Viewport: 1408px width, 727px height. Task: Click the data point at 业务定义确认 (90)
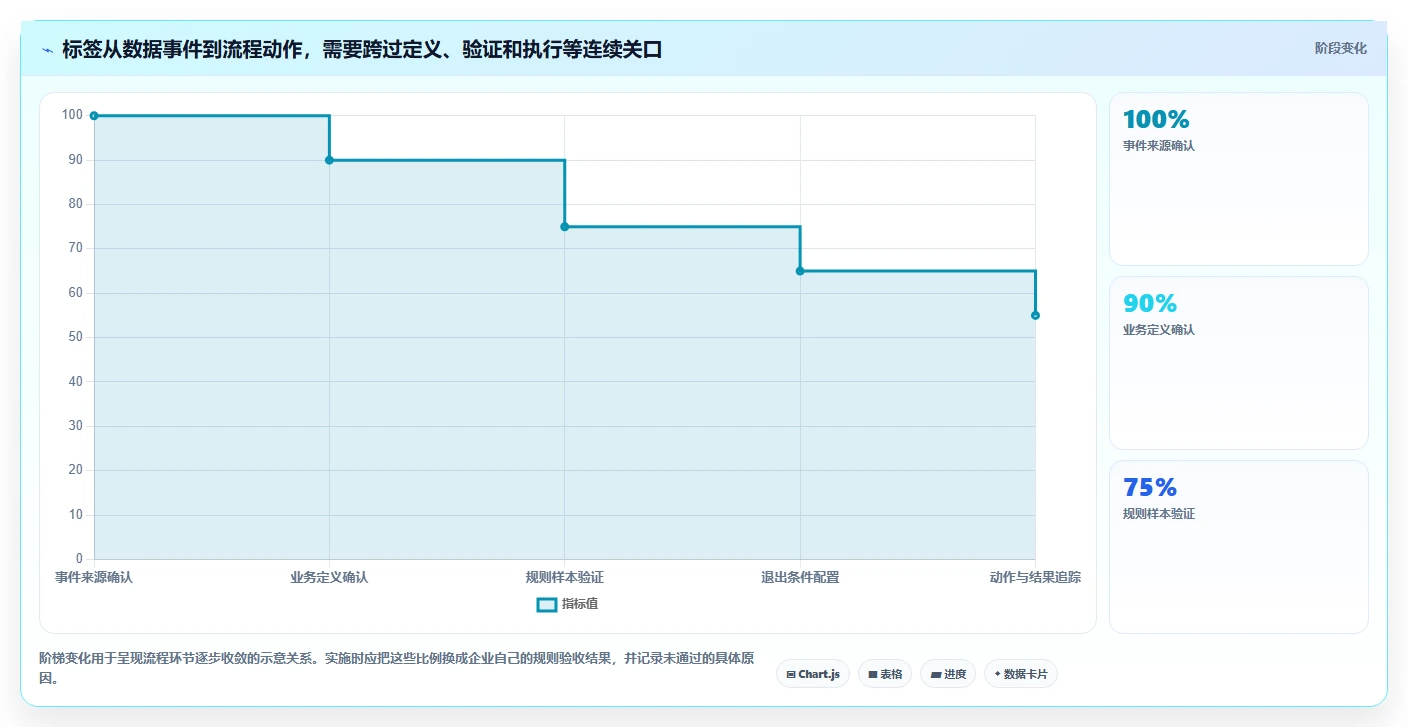pyautogui.click(x=329, y=160)
